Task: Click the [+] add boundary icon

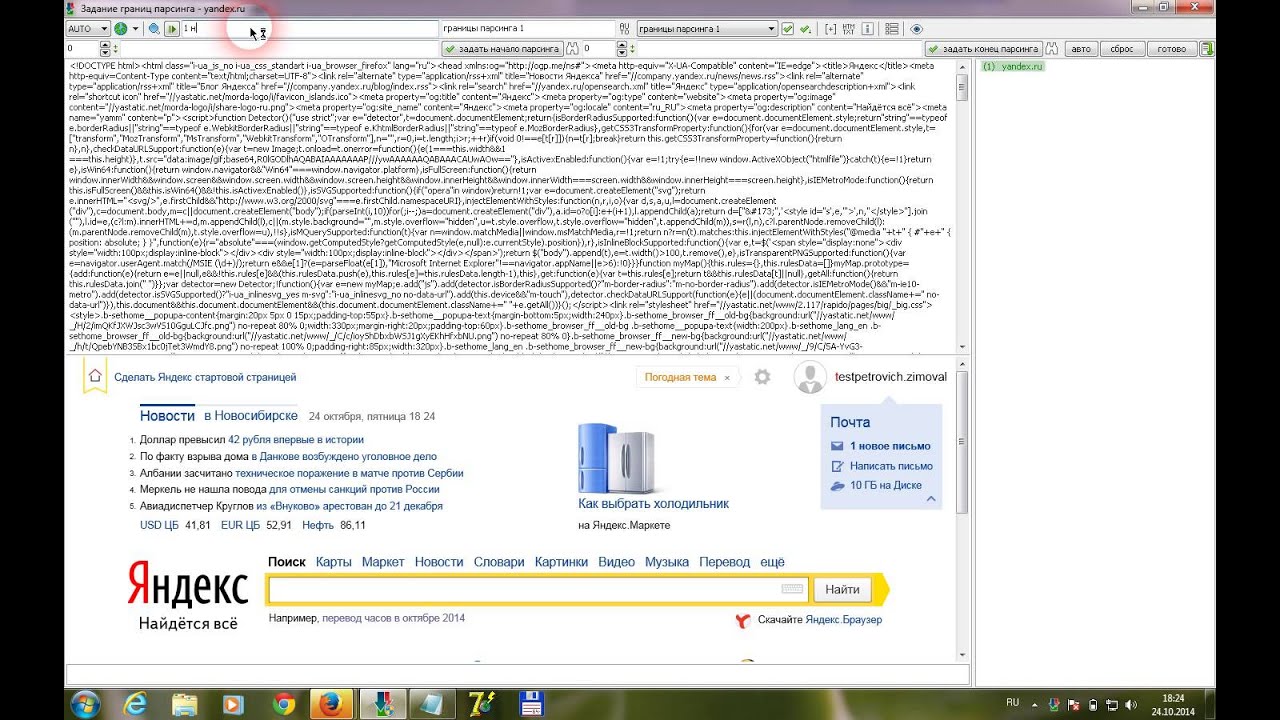Action: [831, 29]
